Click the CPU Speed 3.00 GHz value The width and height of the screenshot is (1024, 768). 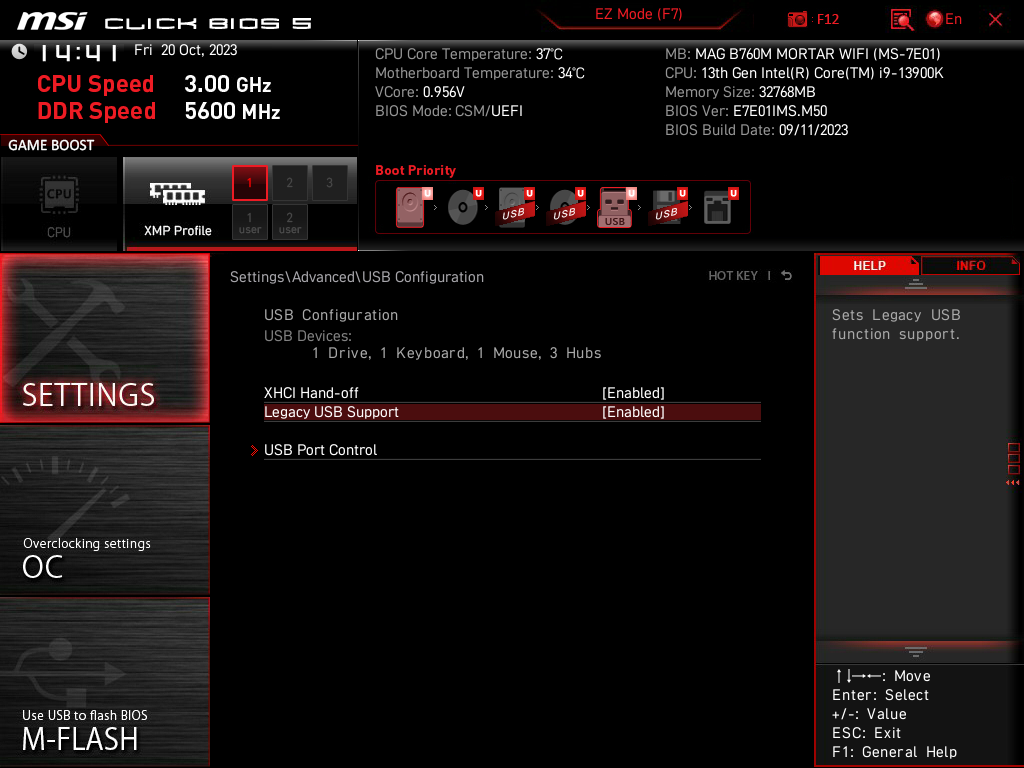click(227, 84)
